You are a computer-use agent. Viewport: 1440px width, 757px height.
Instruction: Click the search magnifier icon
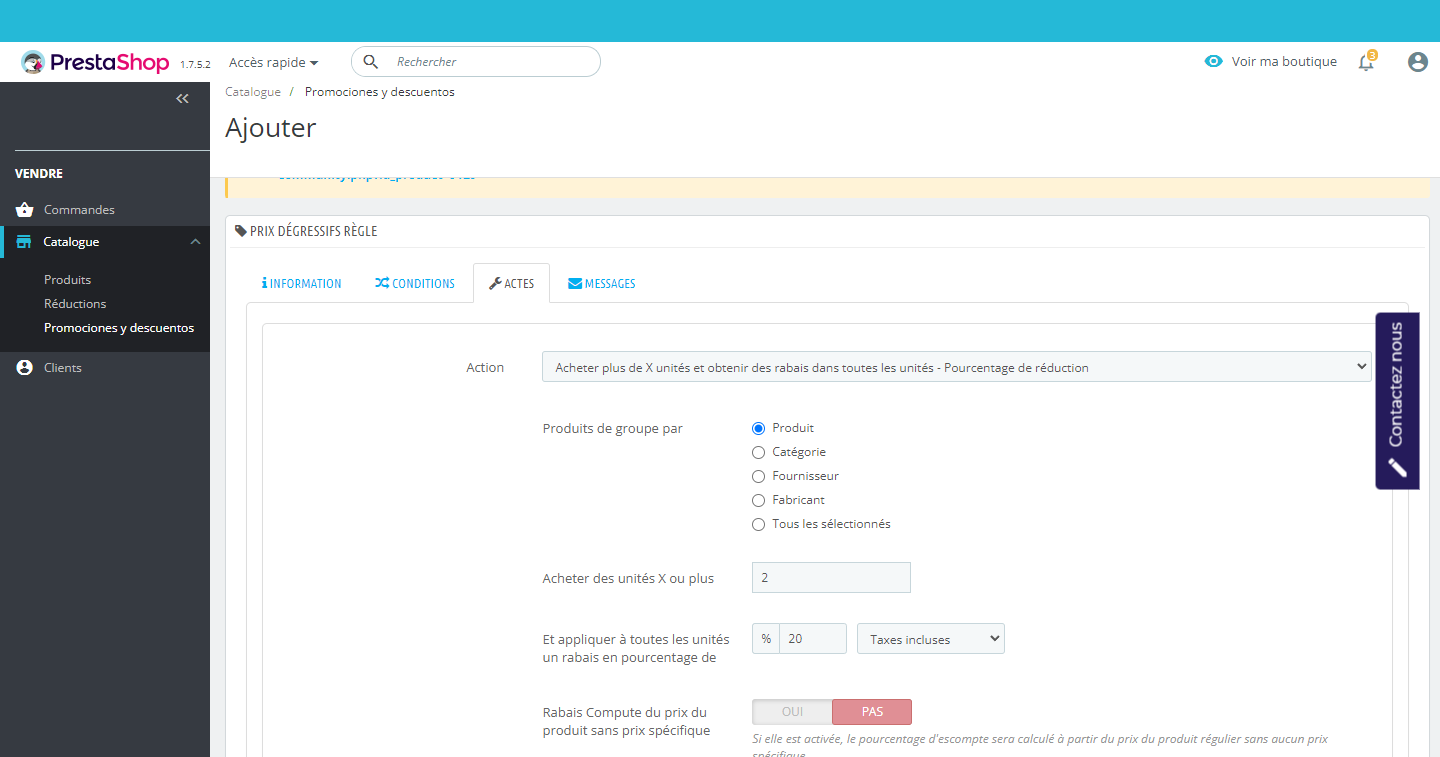pos(371,62)
